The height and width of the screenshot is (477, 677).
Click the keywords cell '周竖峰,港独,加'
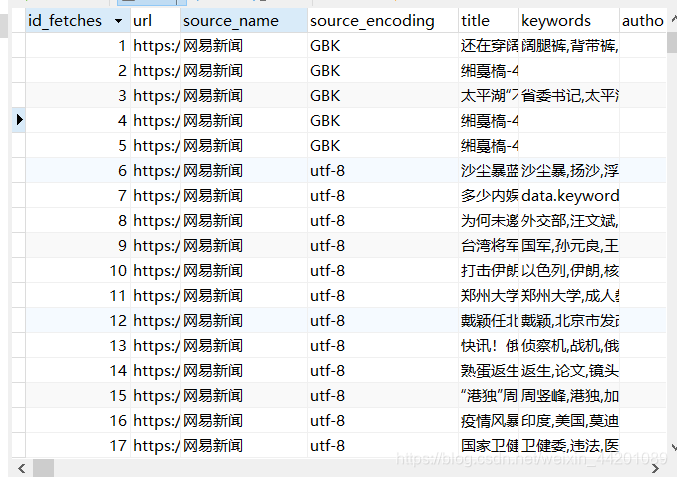coord(569,395)
